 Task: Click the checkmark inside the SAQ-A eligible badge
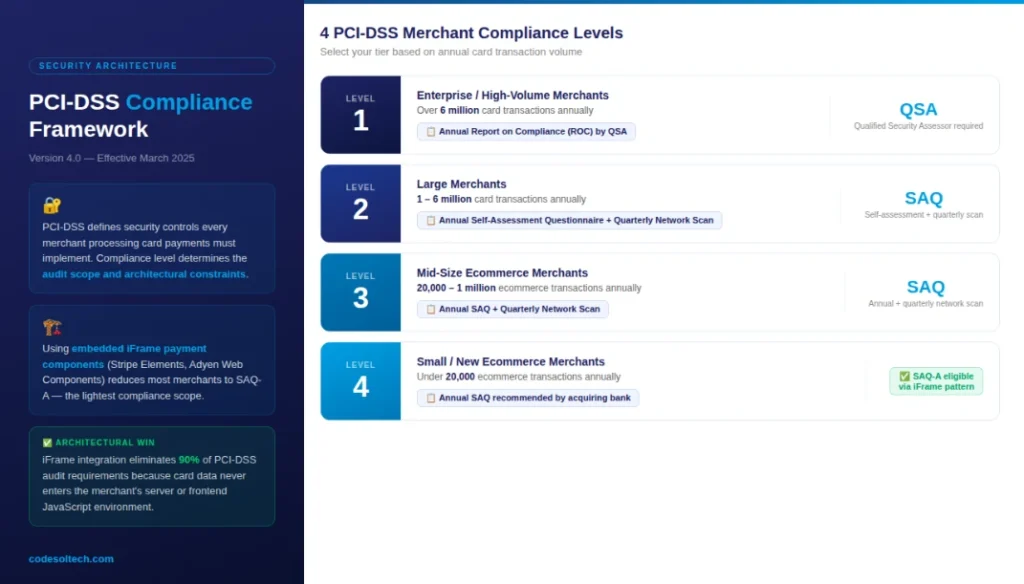pos(905,375)
